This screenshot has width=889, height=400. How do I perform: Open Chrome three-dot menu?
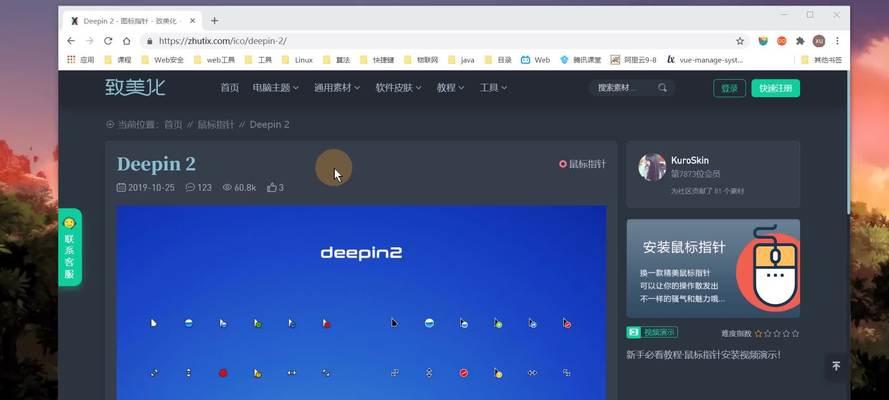tap(837, 41)
